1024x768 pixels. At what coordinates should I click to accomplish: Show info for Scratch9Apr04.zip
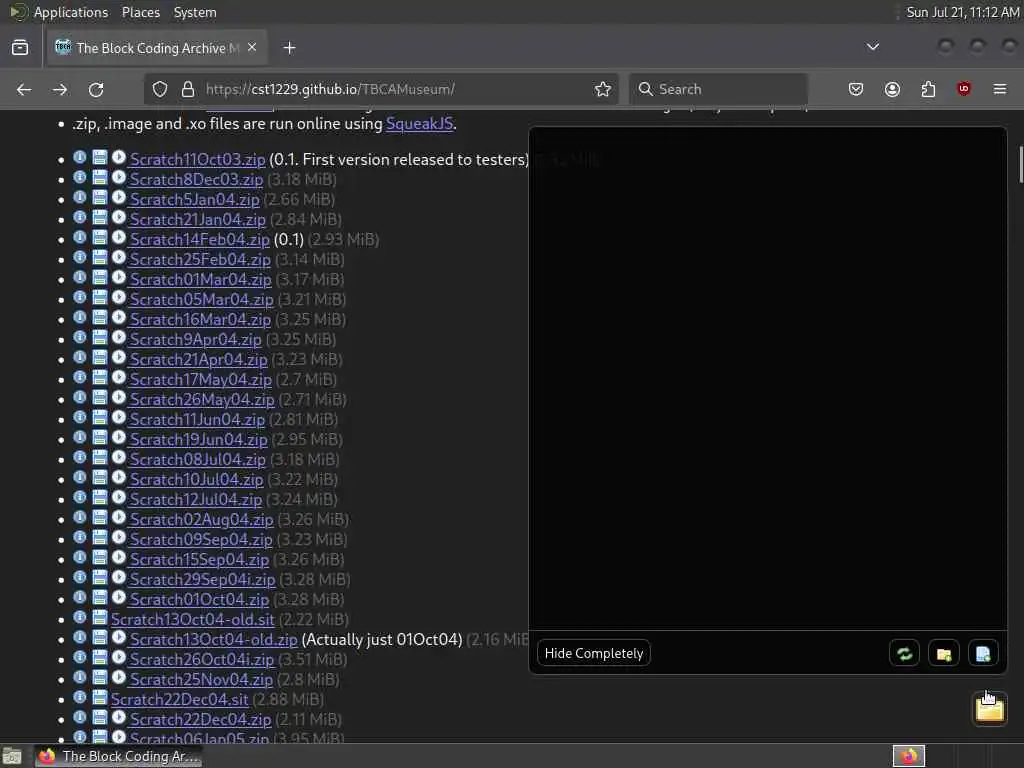(x=80, y=338)
